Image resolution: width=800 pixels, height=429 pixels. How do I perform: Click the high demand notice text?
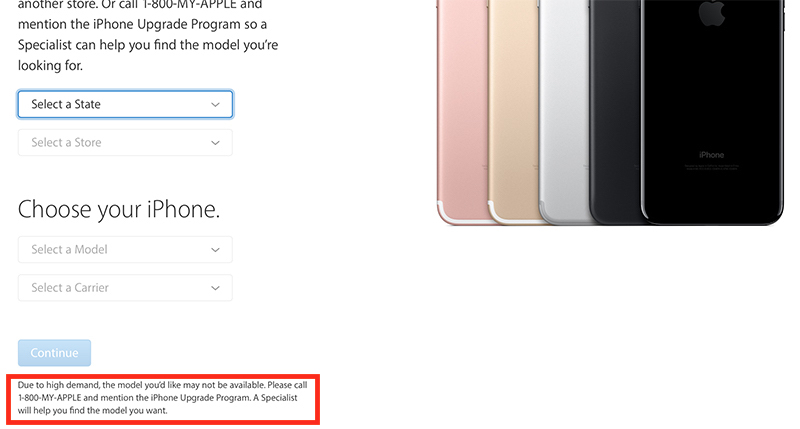click(x=163, y=398)
